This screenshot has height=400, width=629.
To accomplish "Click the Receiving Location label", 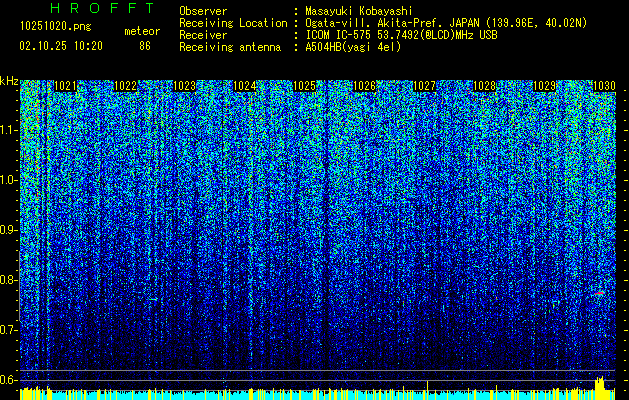I will pos(233,23).
